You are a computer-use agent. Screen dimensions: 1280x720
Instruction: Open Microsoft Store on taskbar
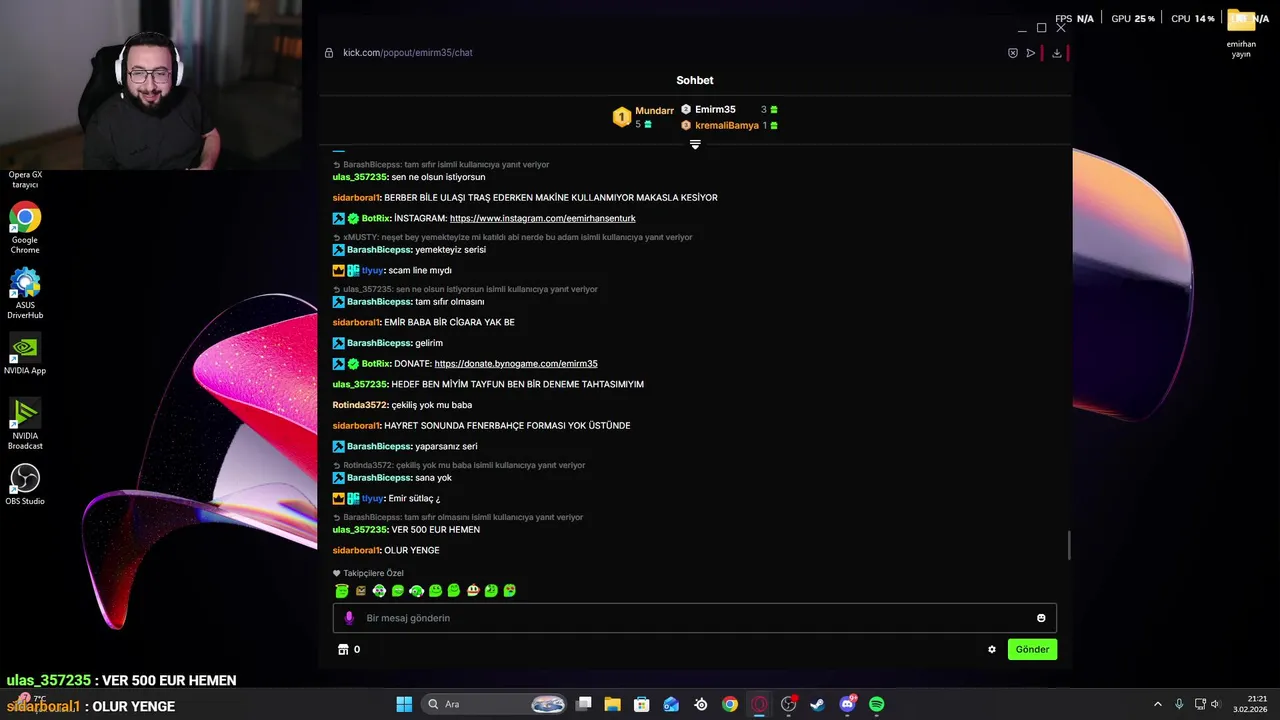642,705
